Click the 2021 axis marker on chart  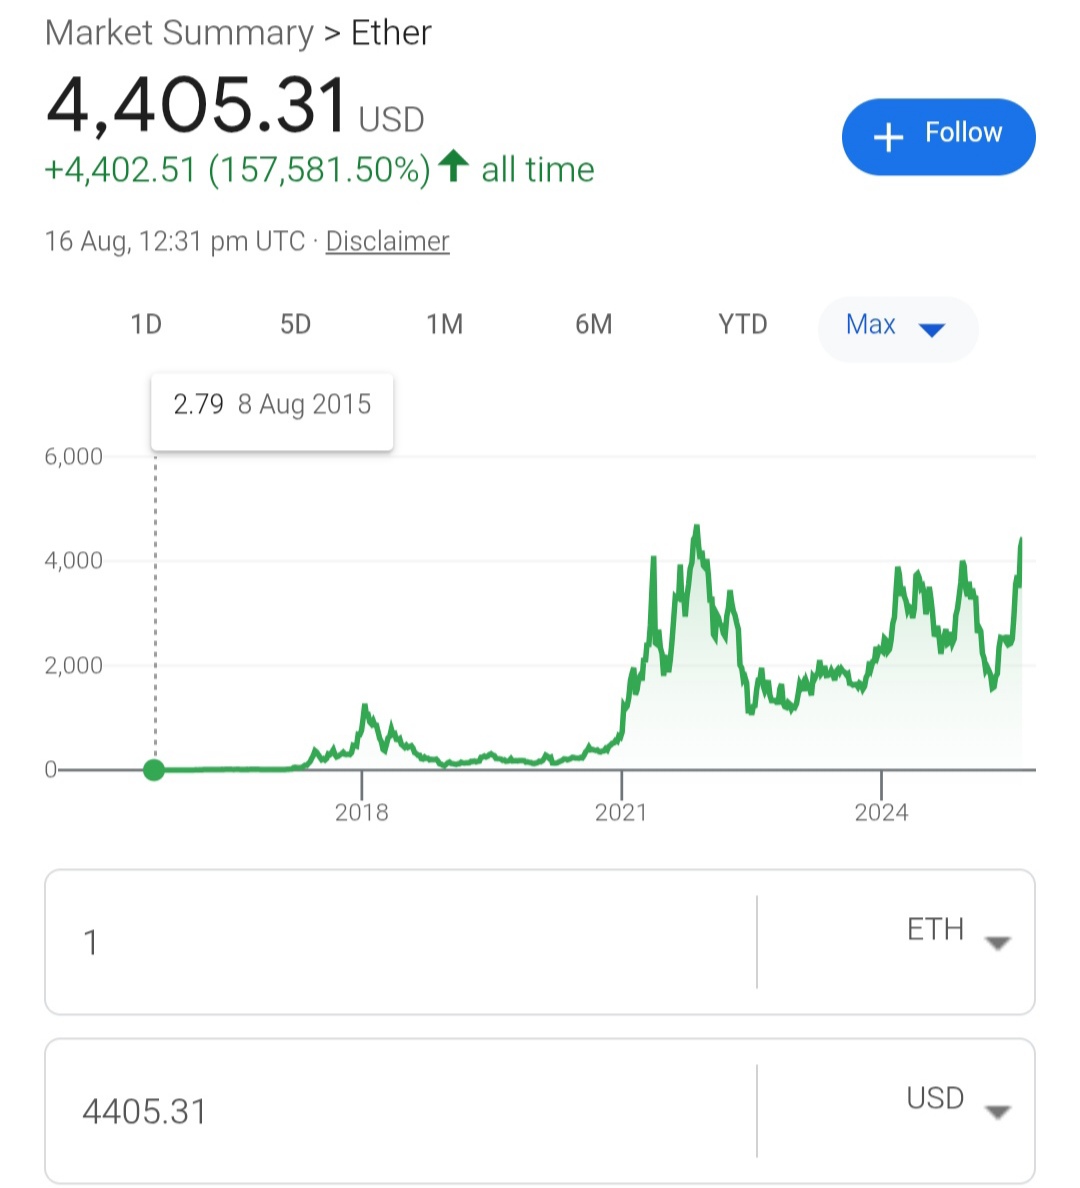click(621, 811)
